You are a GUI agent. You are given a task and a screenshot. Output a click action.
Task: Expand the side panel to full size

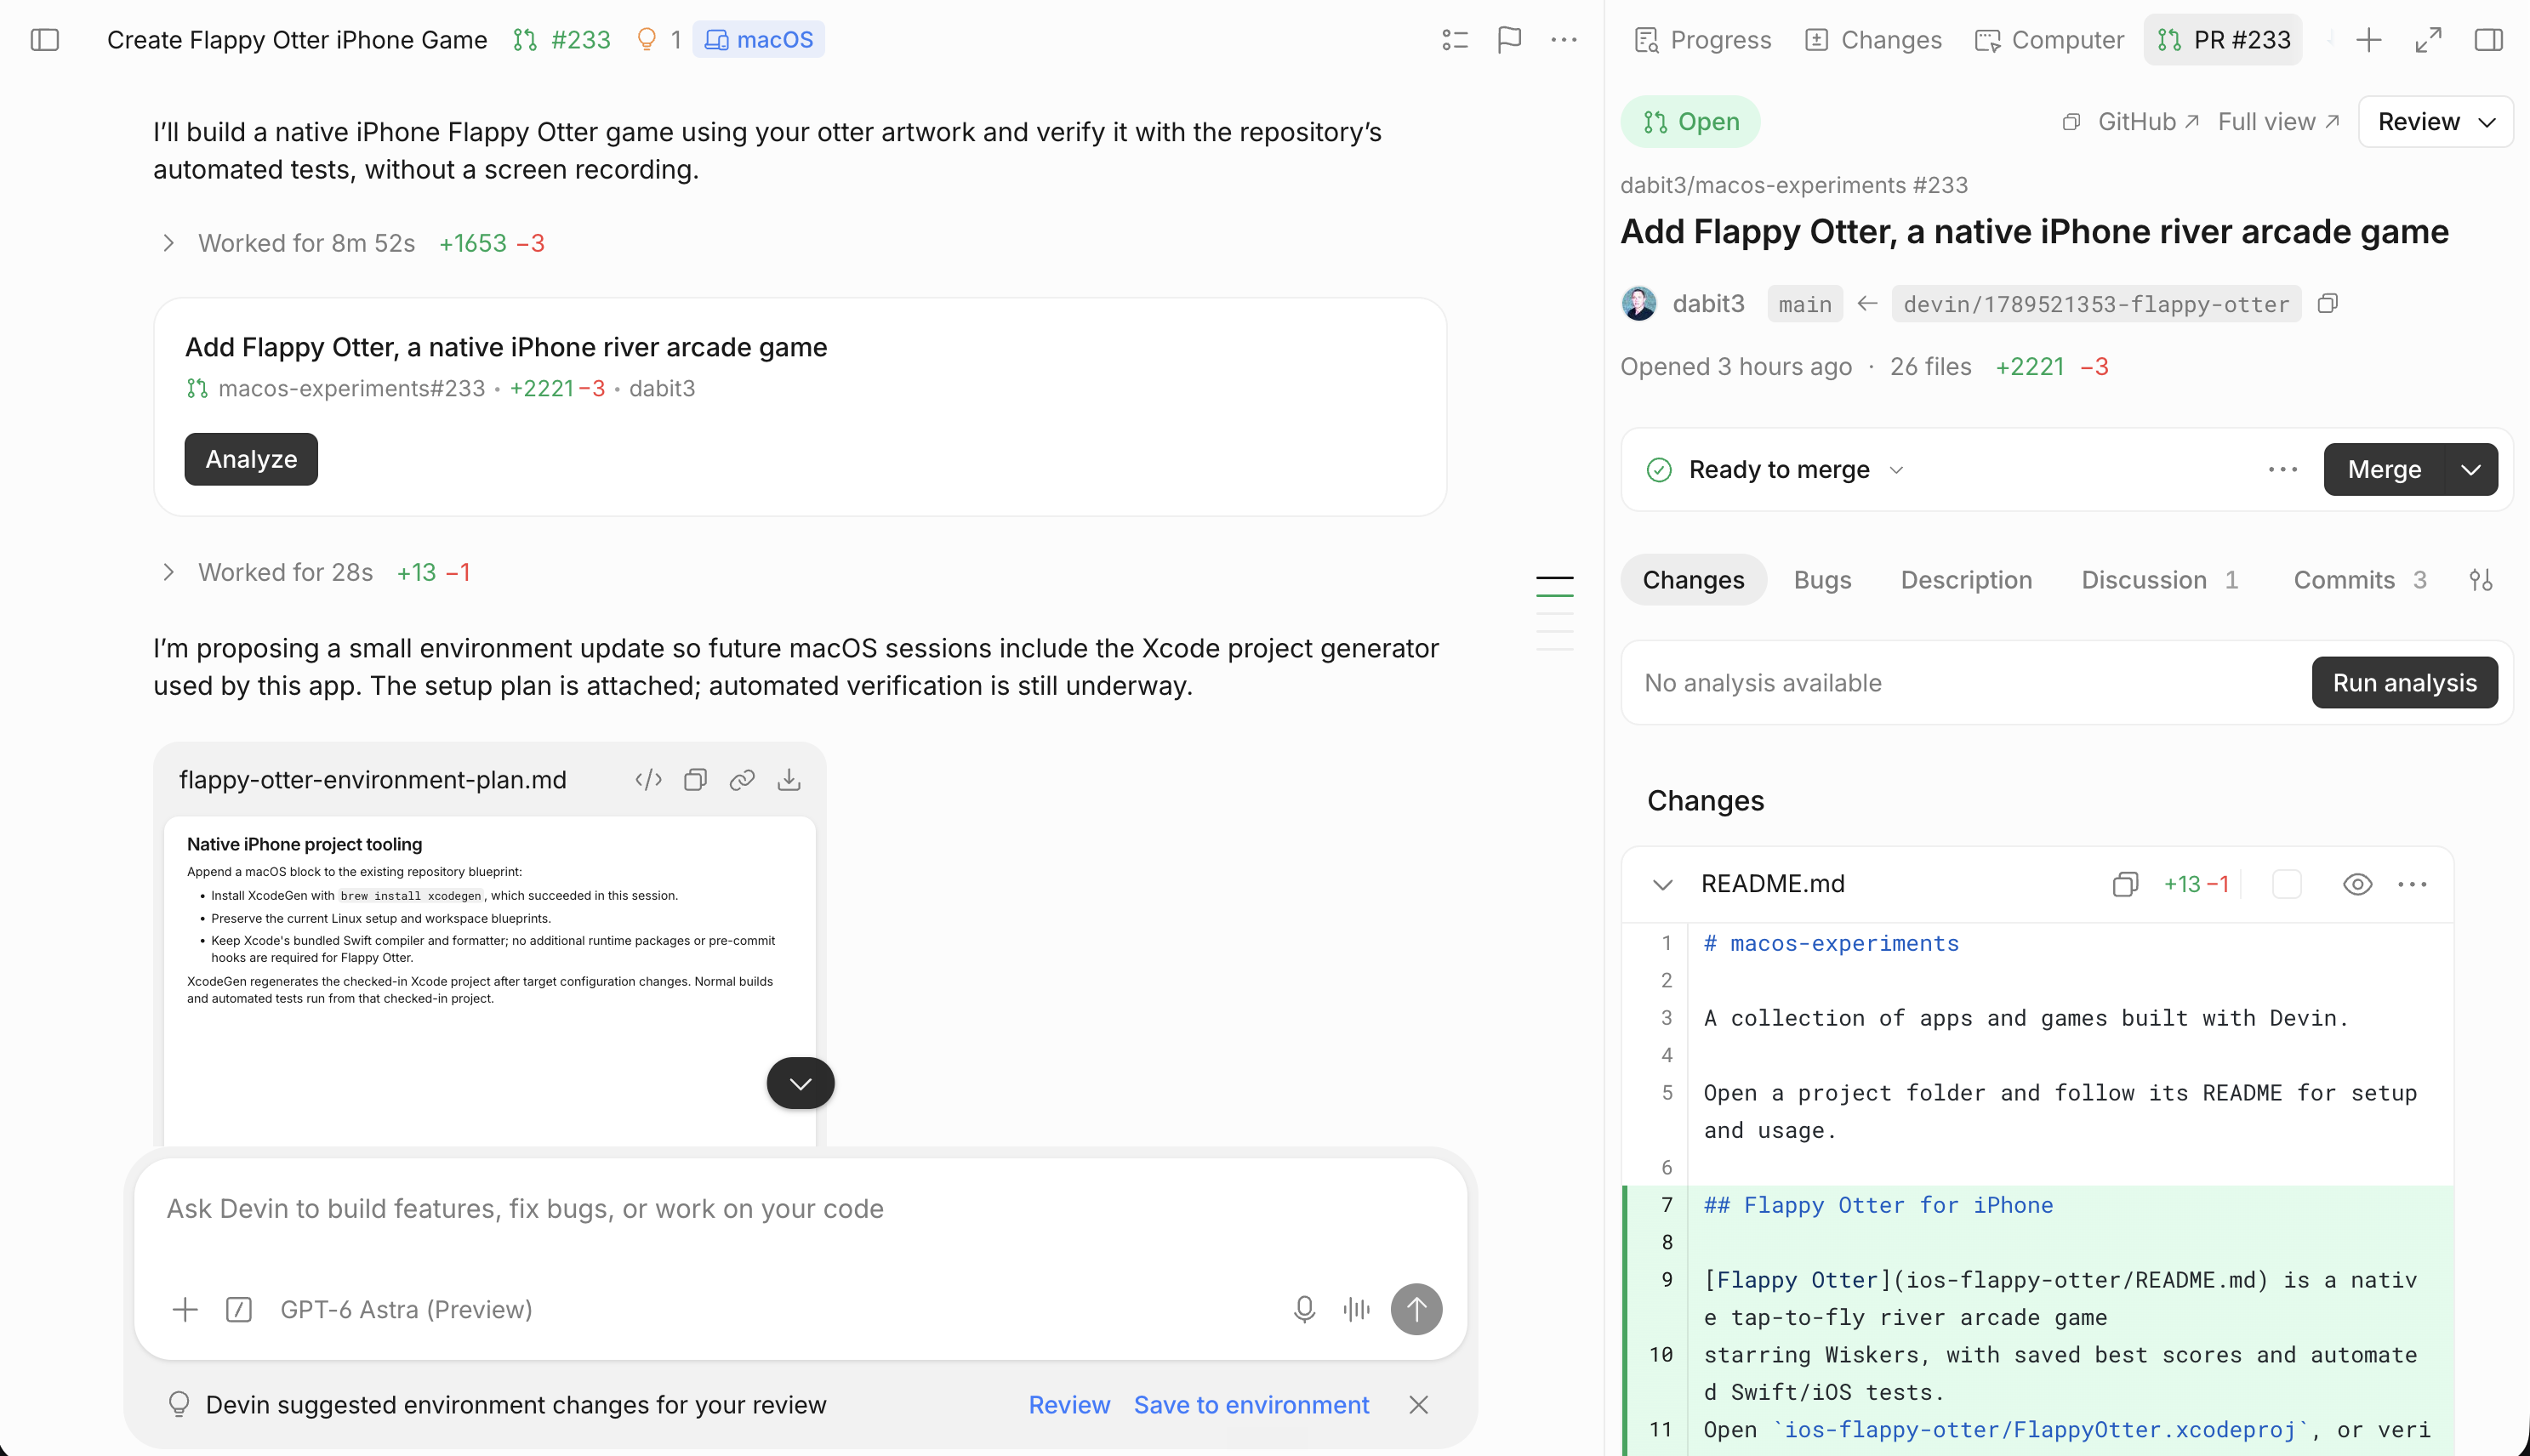coord(2428,40)
